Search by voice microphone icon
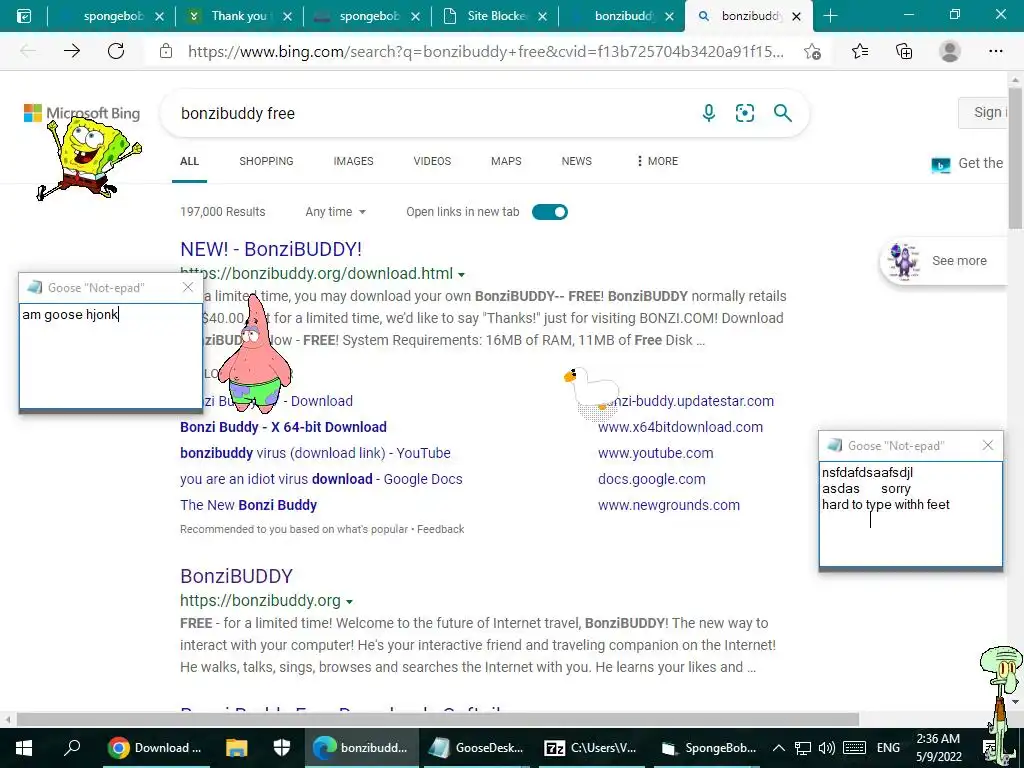Screen dimensions: 1024x768 click(x=709, y=113)
